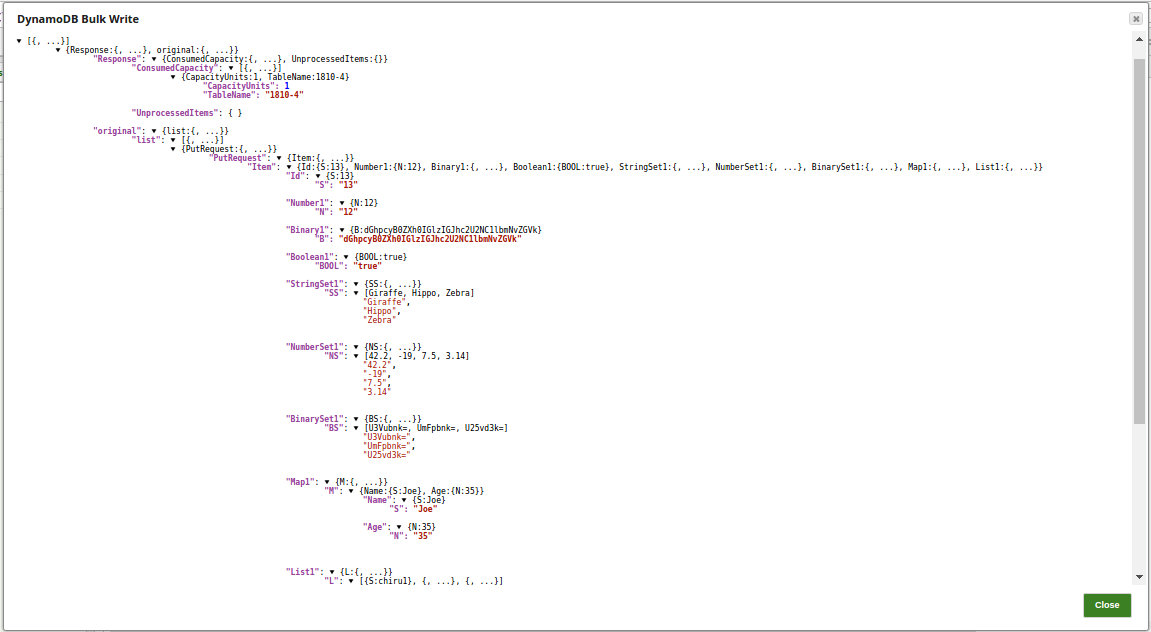Select the red "UmFpbnk=" binary entry
The width and height of the screenshot is (1151, 632).
point(387,446)
